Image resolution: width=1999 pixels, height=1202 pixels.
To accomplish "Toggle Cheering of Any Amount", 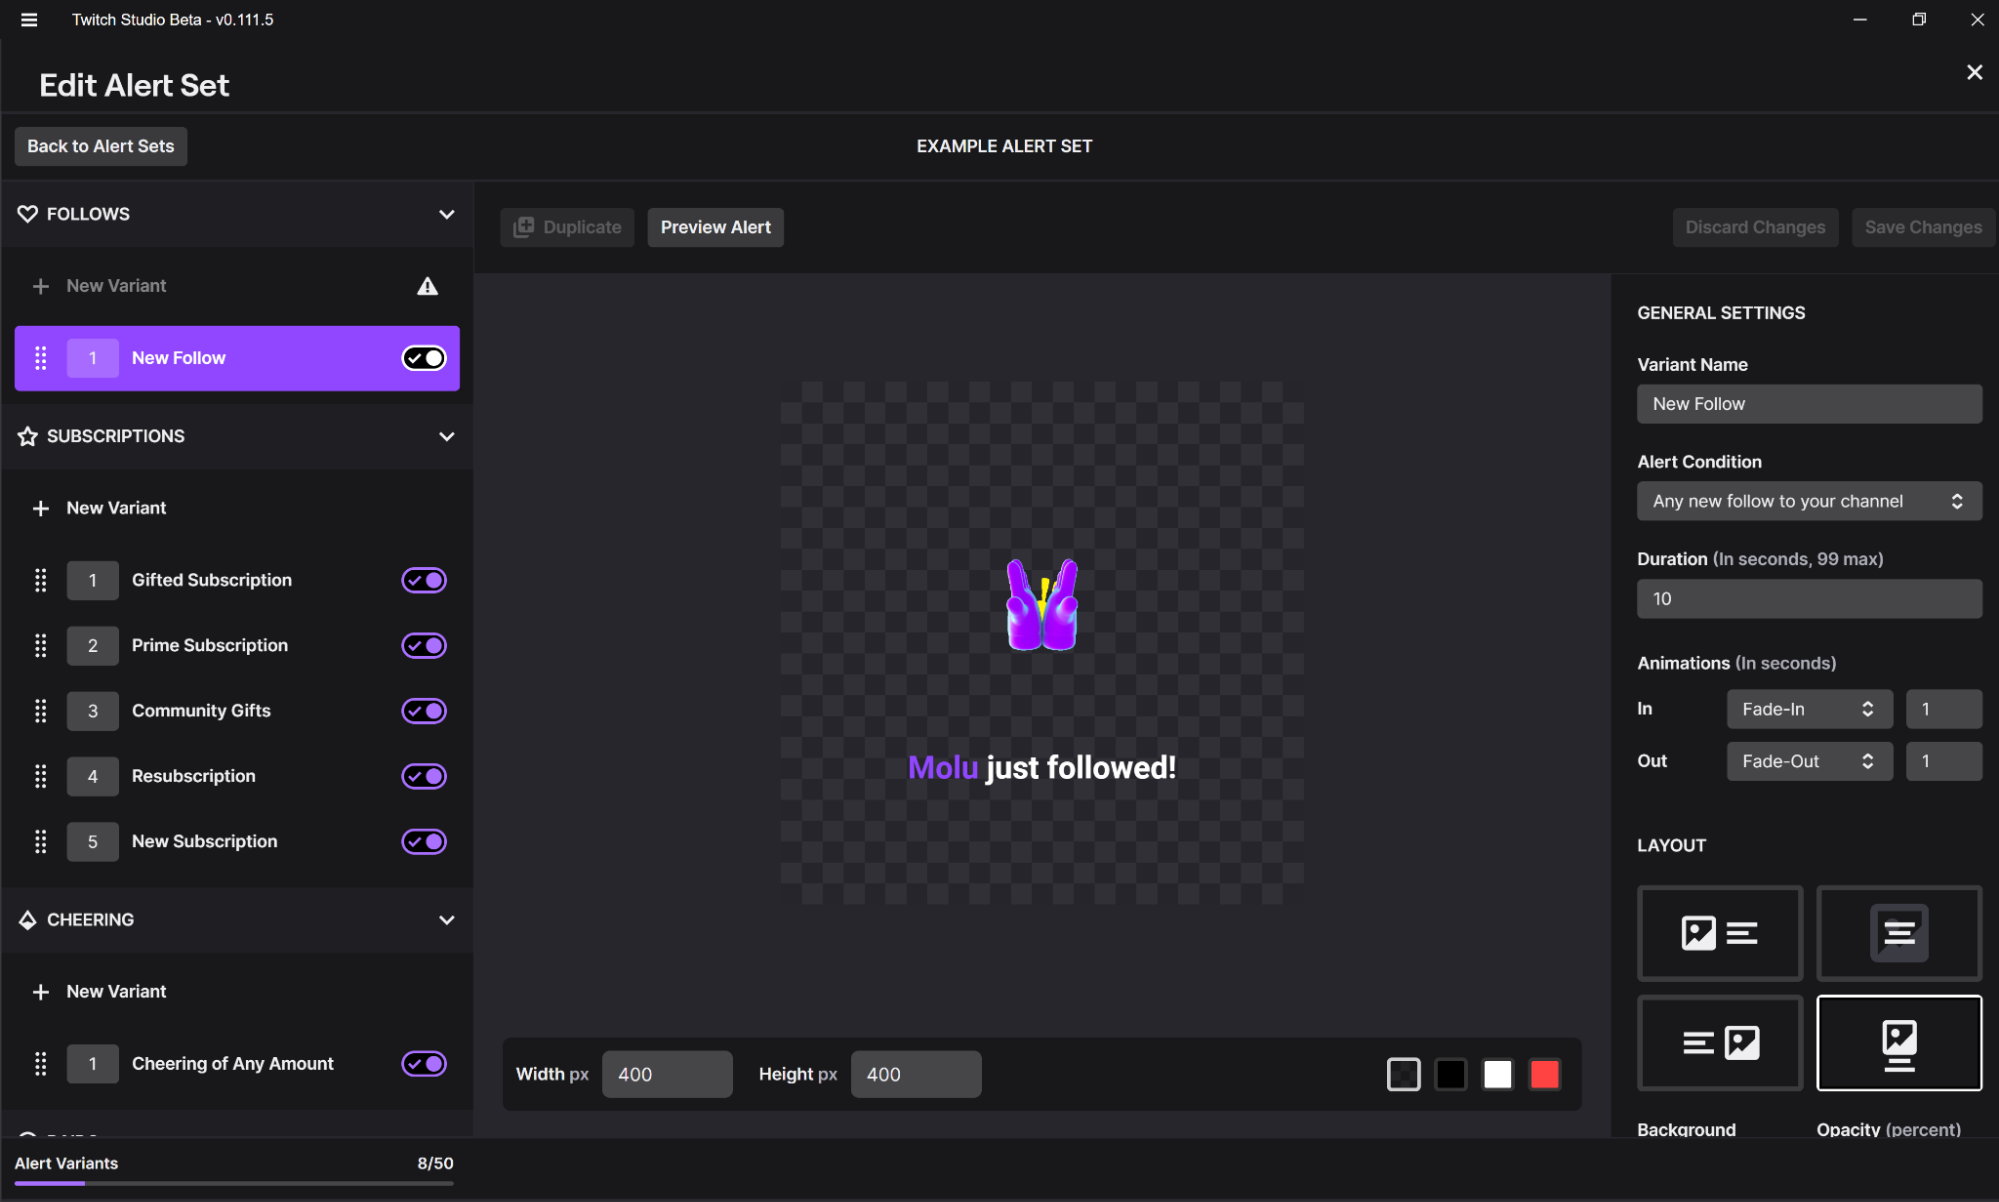I will tap(422, 1063).
